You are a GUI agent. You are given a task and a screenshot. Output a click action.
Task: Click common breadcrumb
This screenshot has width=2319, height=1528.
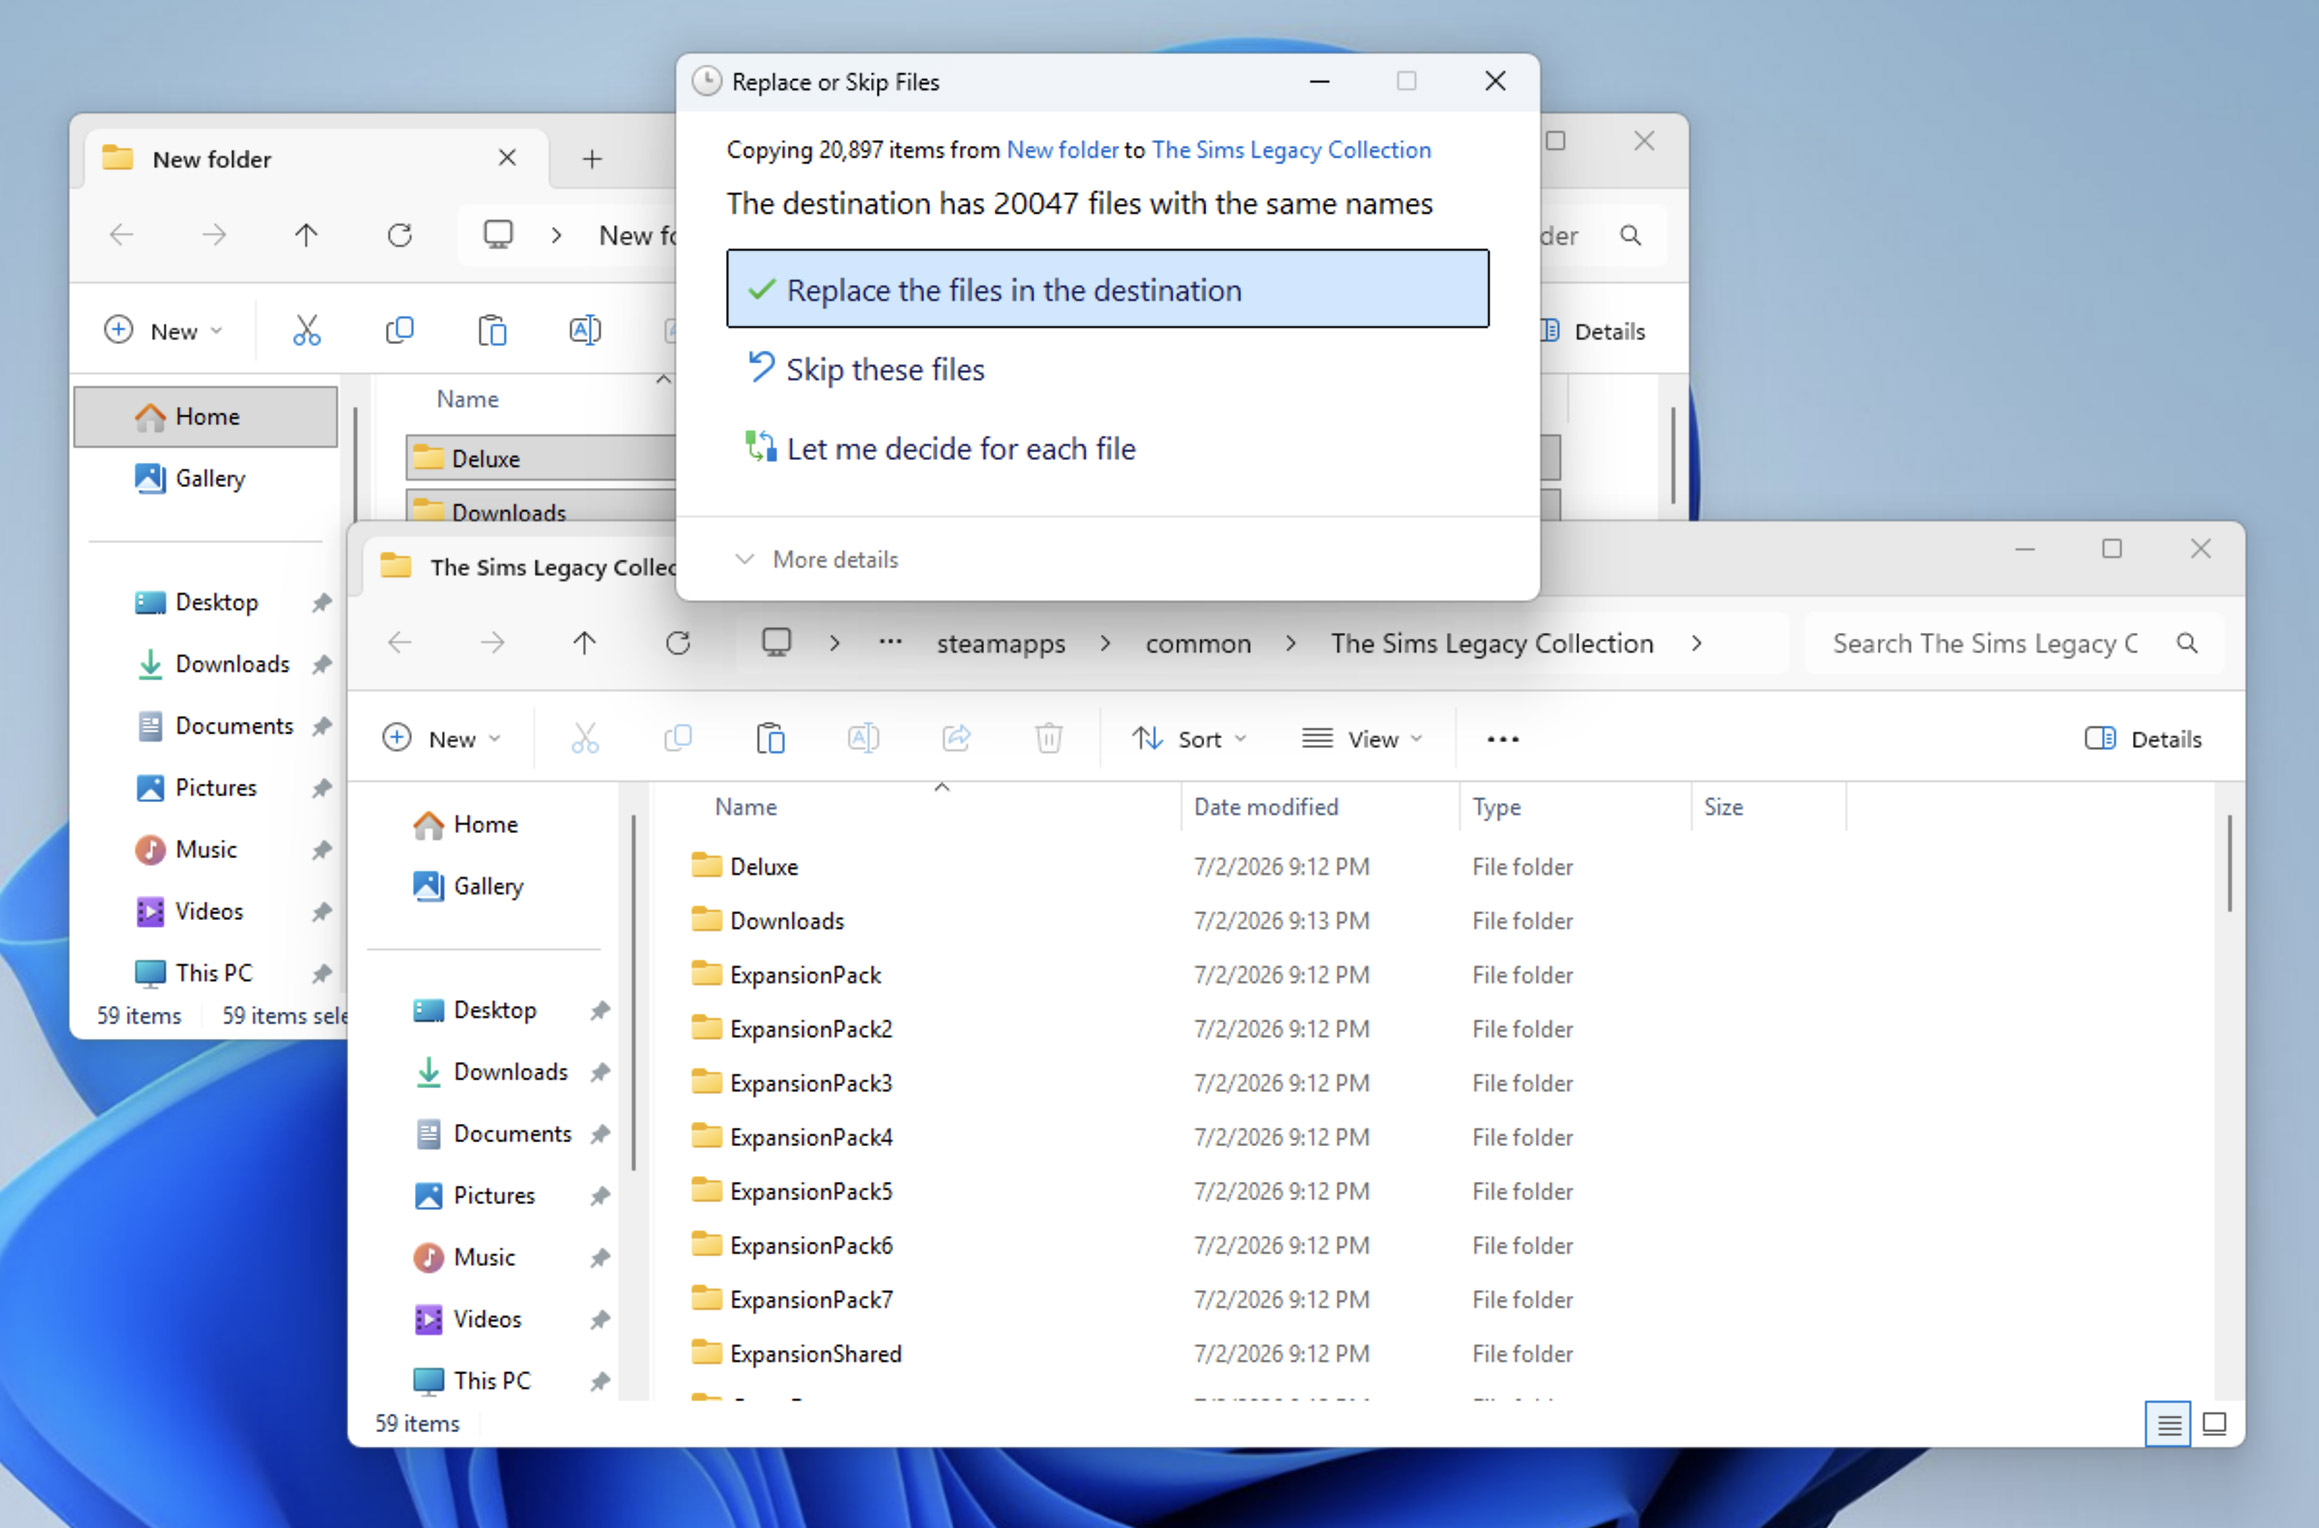(x=1198, y=643)
